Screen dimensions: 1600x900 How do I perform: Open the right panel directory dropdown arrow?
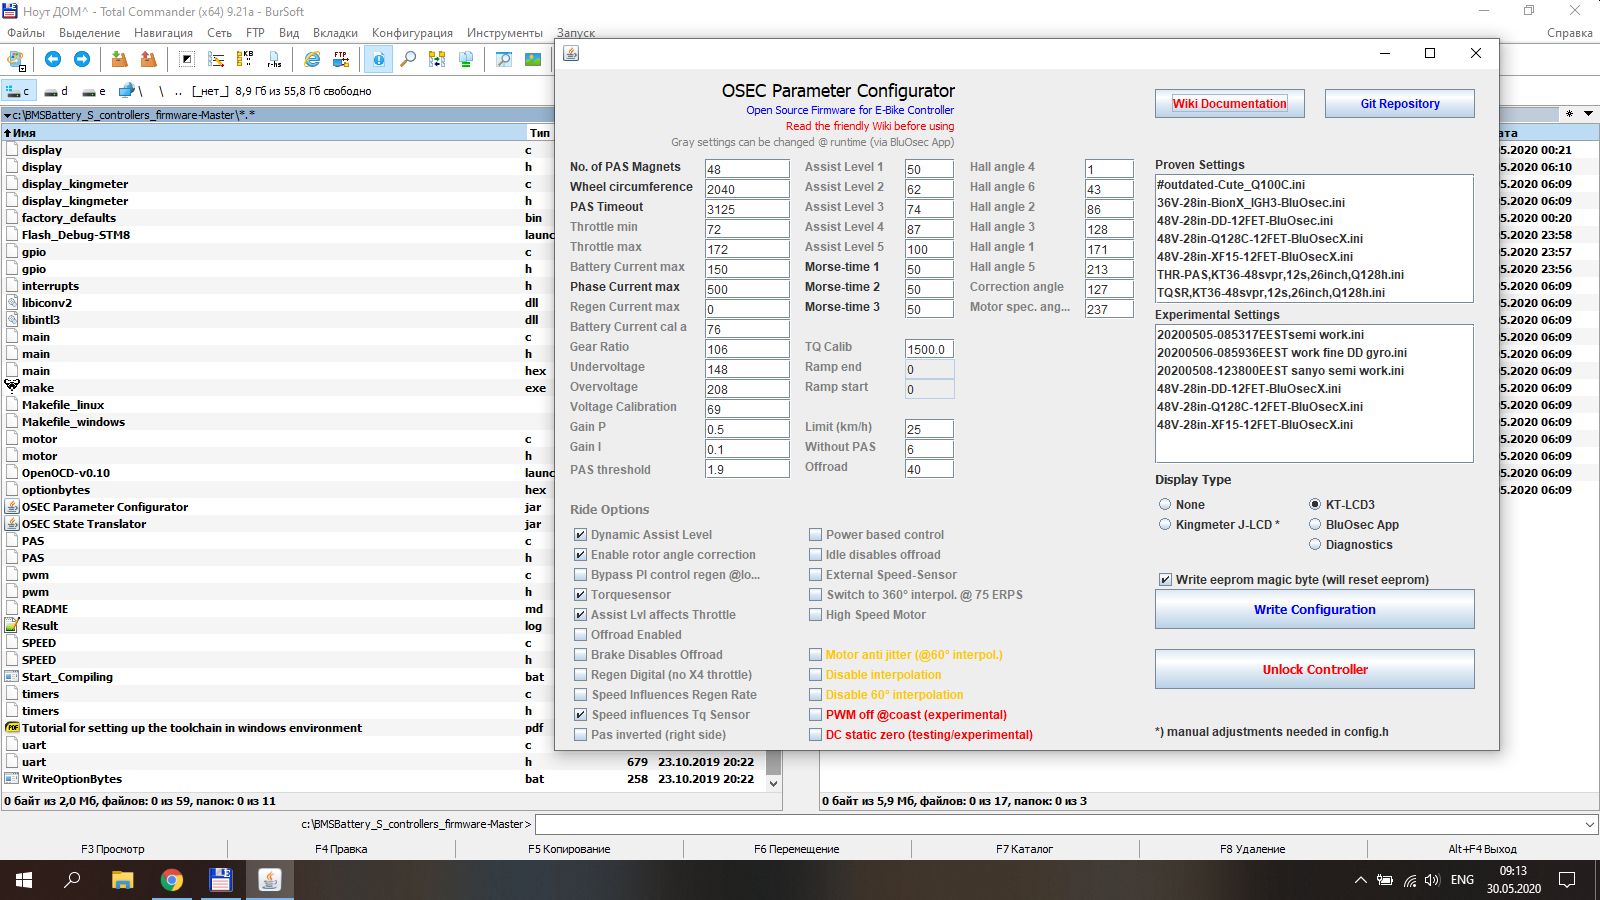(1588, 114)
